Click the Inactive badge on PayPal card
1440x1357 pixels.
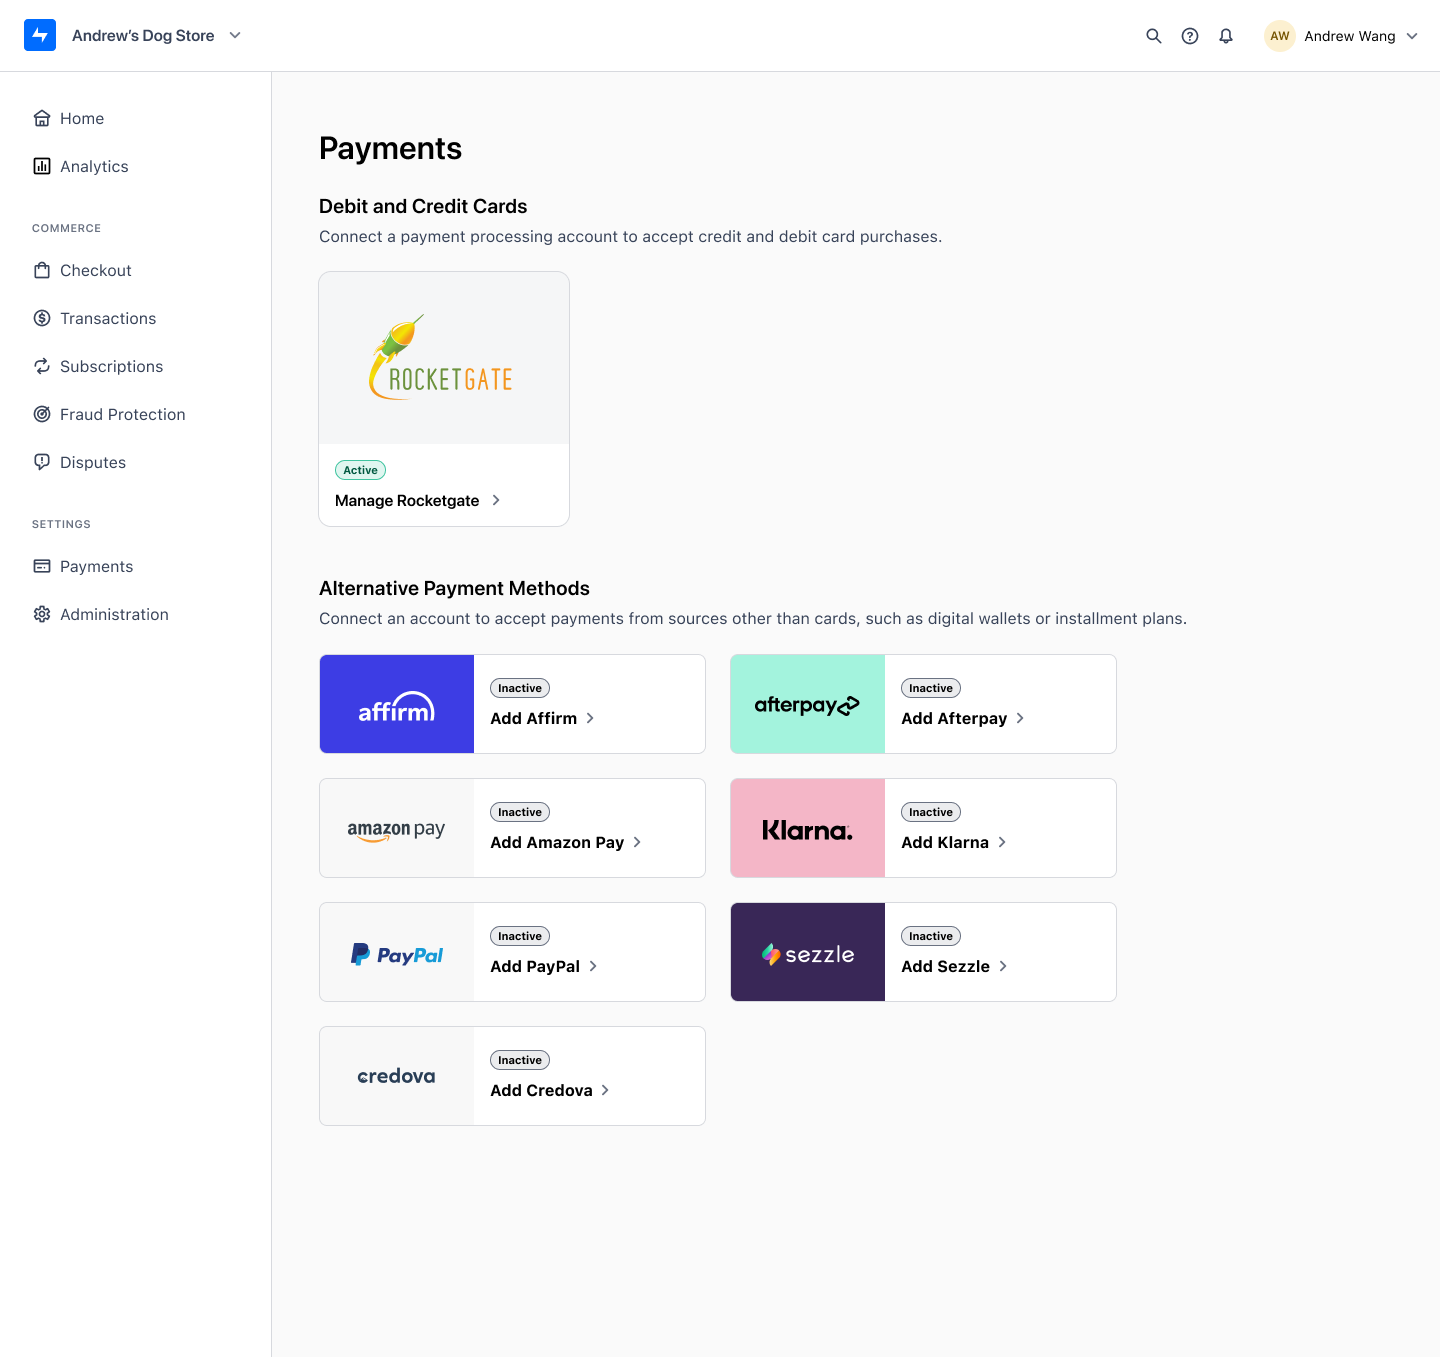pyautogui.click(x=520, y=936)
